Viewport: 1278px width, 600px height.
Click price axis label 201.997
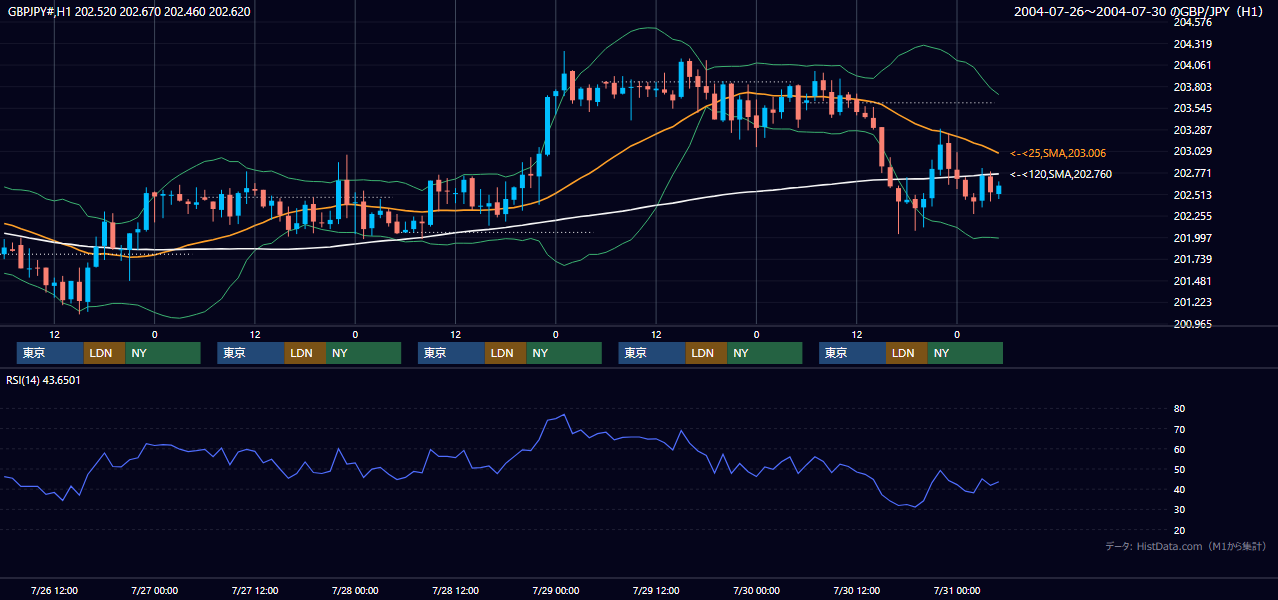coord(1192,238)
